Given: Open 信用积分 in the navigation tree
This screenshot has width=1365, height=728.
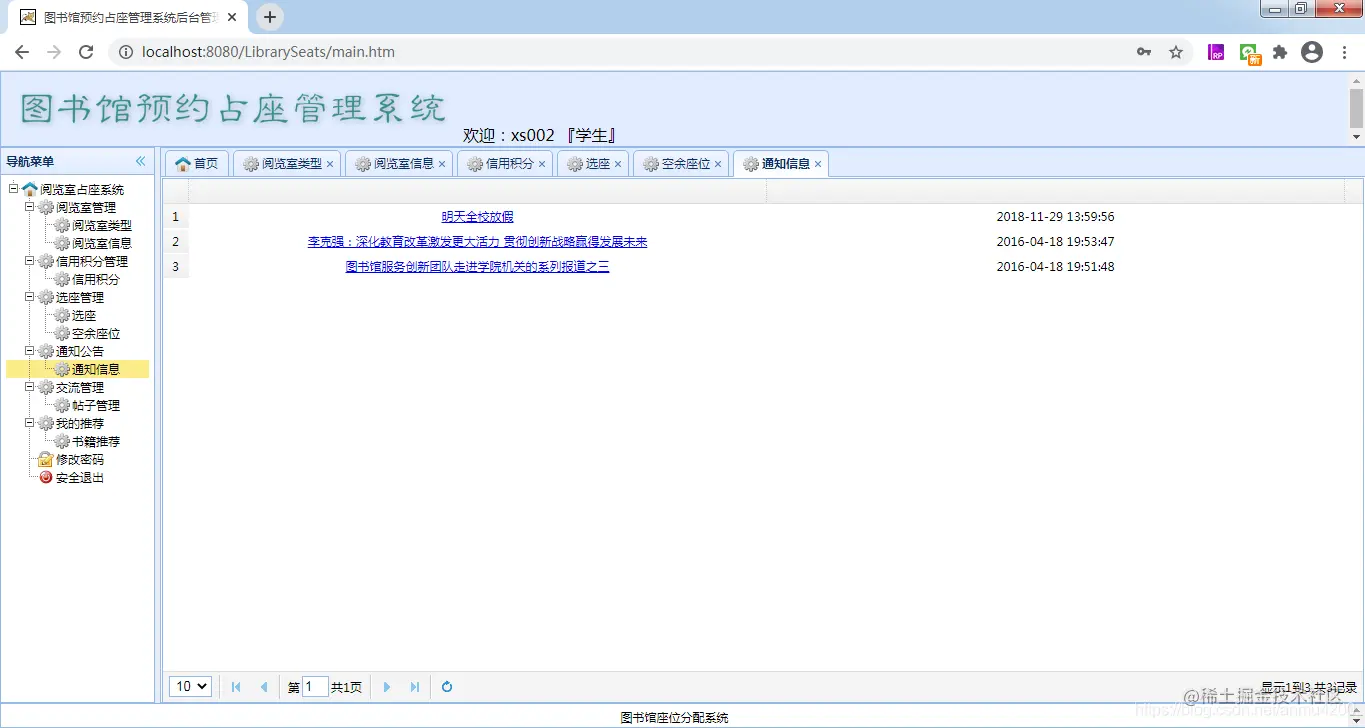Looking at the screenshot, I should pyautogui.click(x=96, y=279).
